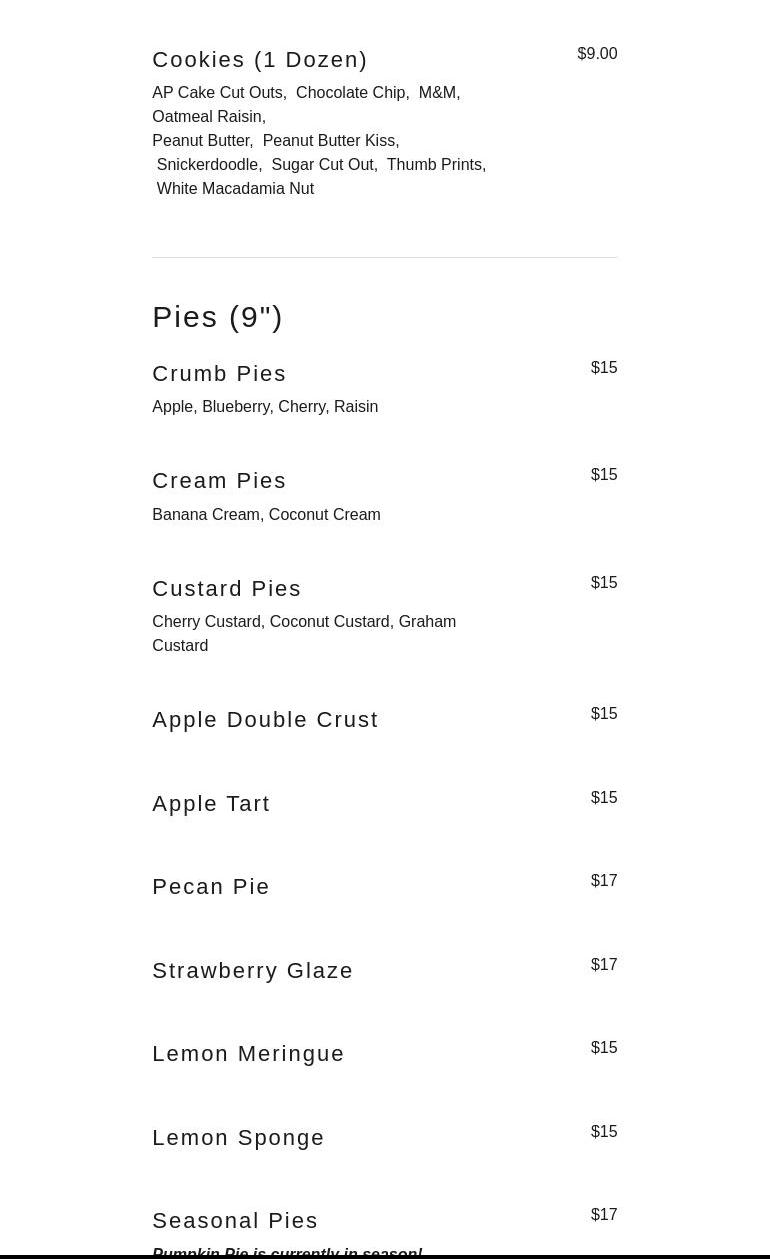The height and width of the screenshot is (1259, 770).
Task: Click Banana Cream, Coconut Cream description
Action: coord(266,515)
